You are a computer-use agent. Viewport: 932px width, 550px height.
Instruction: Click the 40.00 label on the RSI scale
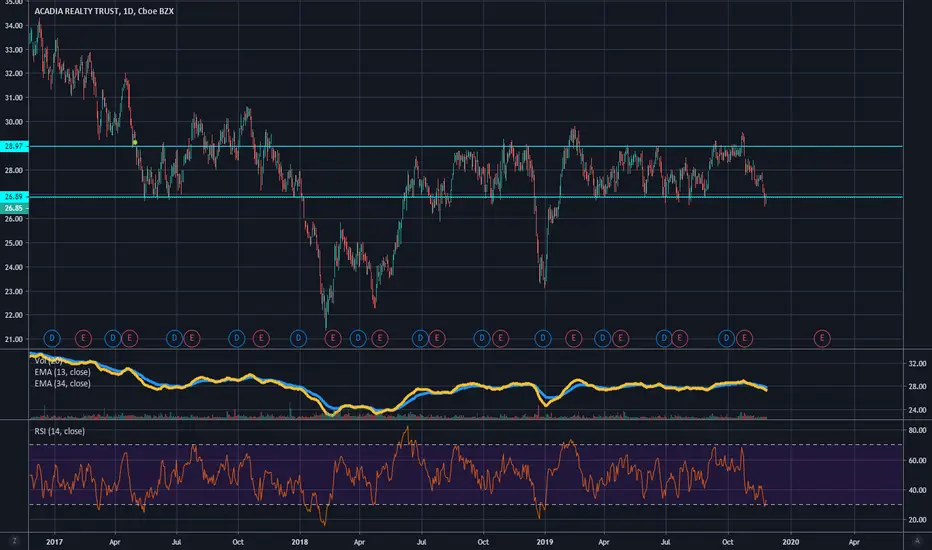[x=917, y=490]
